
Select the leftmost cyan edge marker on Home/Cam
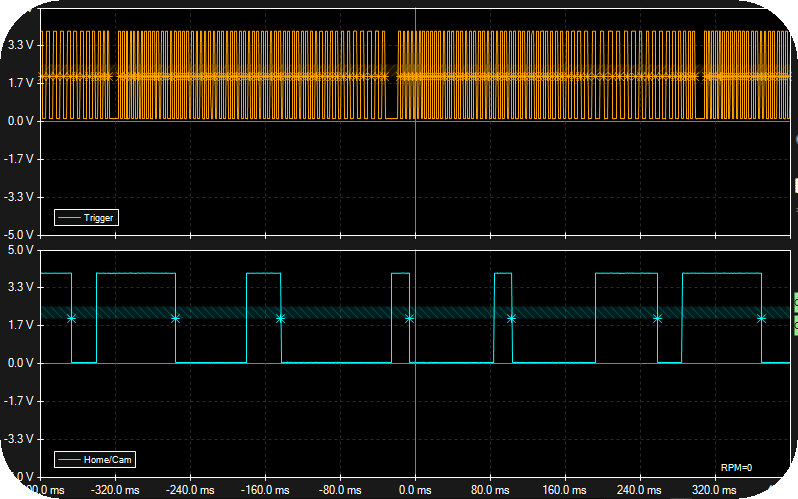(x=71, y=318)
